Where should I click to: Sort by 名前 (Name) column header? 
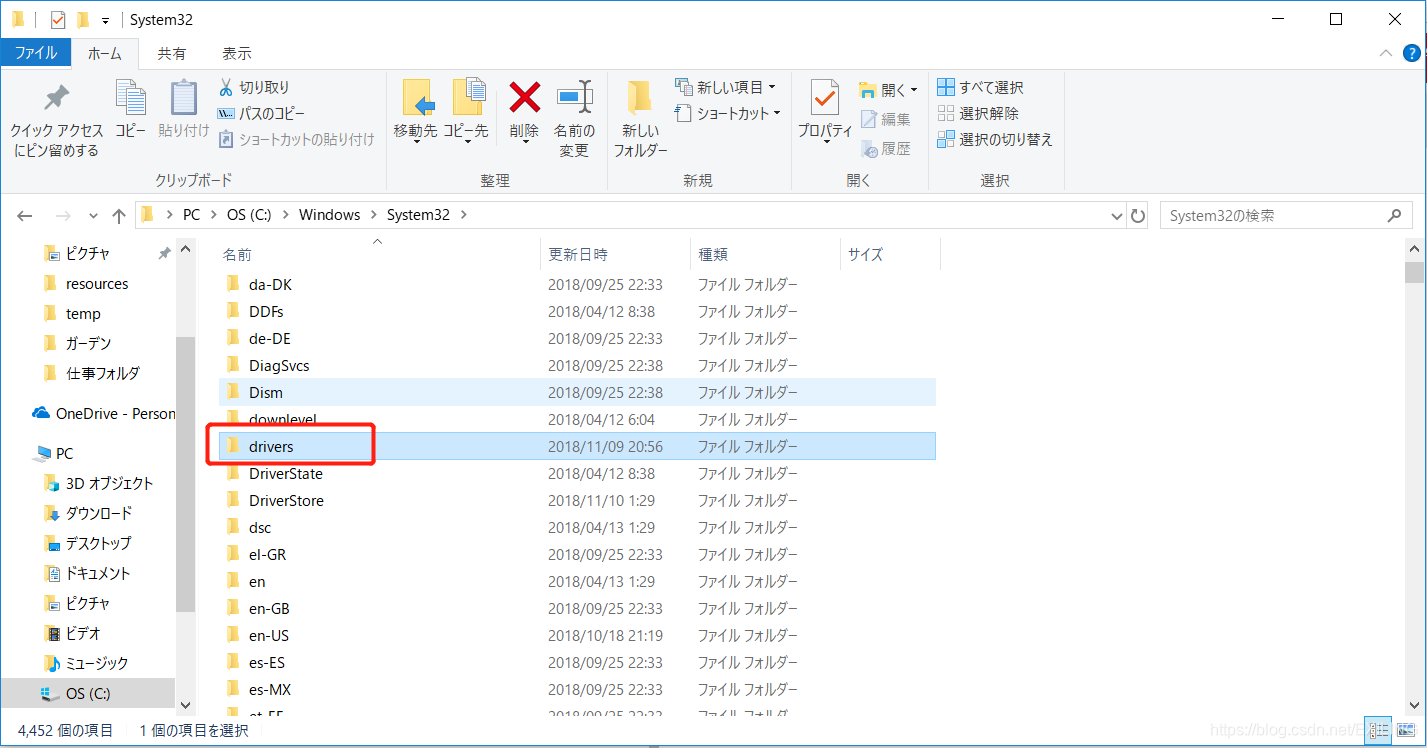[378, 254]
